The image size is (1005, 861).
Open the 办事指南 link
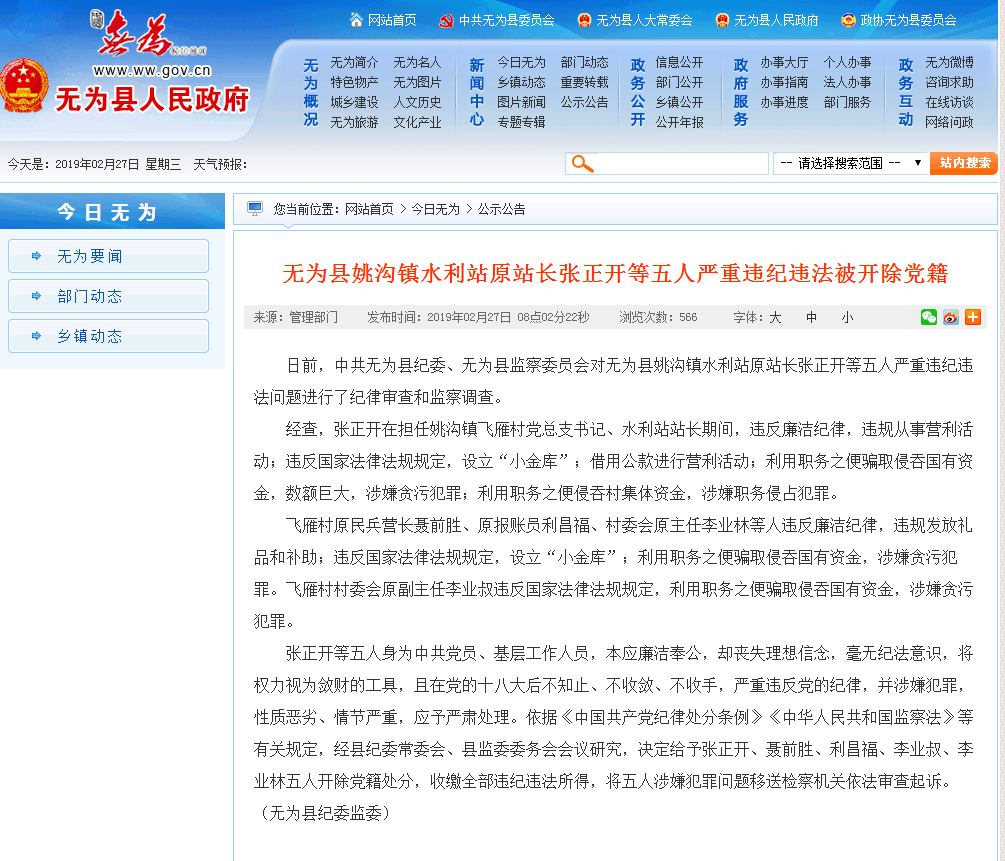pyautogui.click(x=785, y=82)
